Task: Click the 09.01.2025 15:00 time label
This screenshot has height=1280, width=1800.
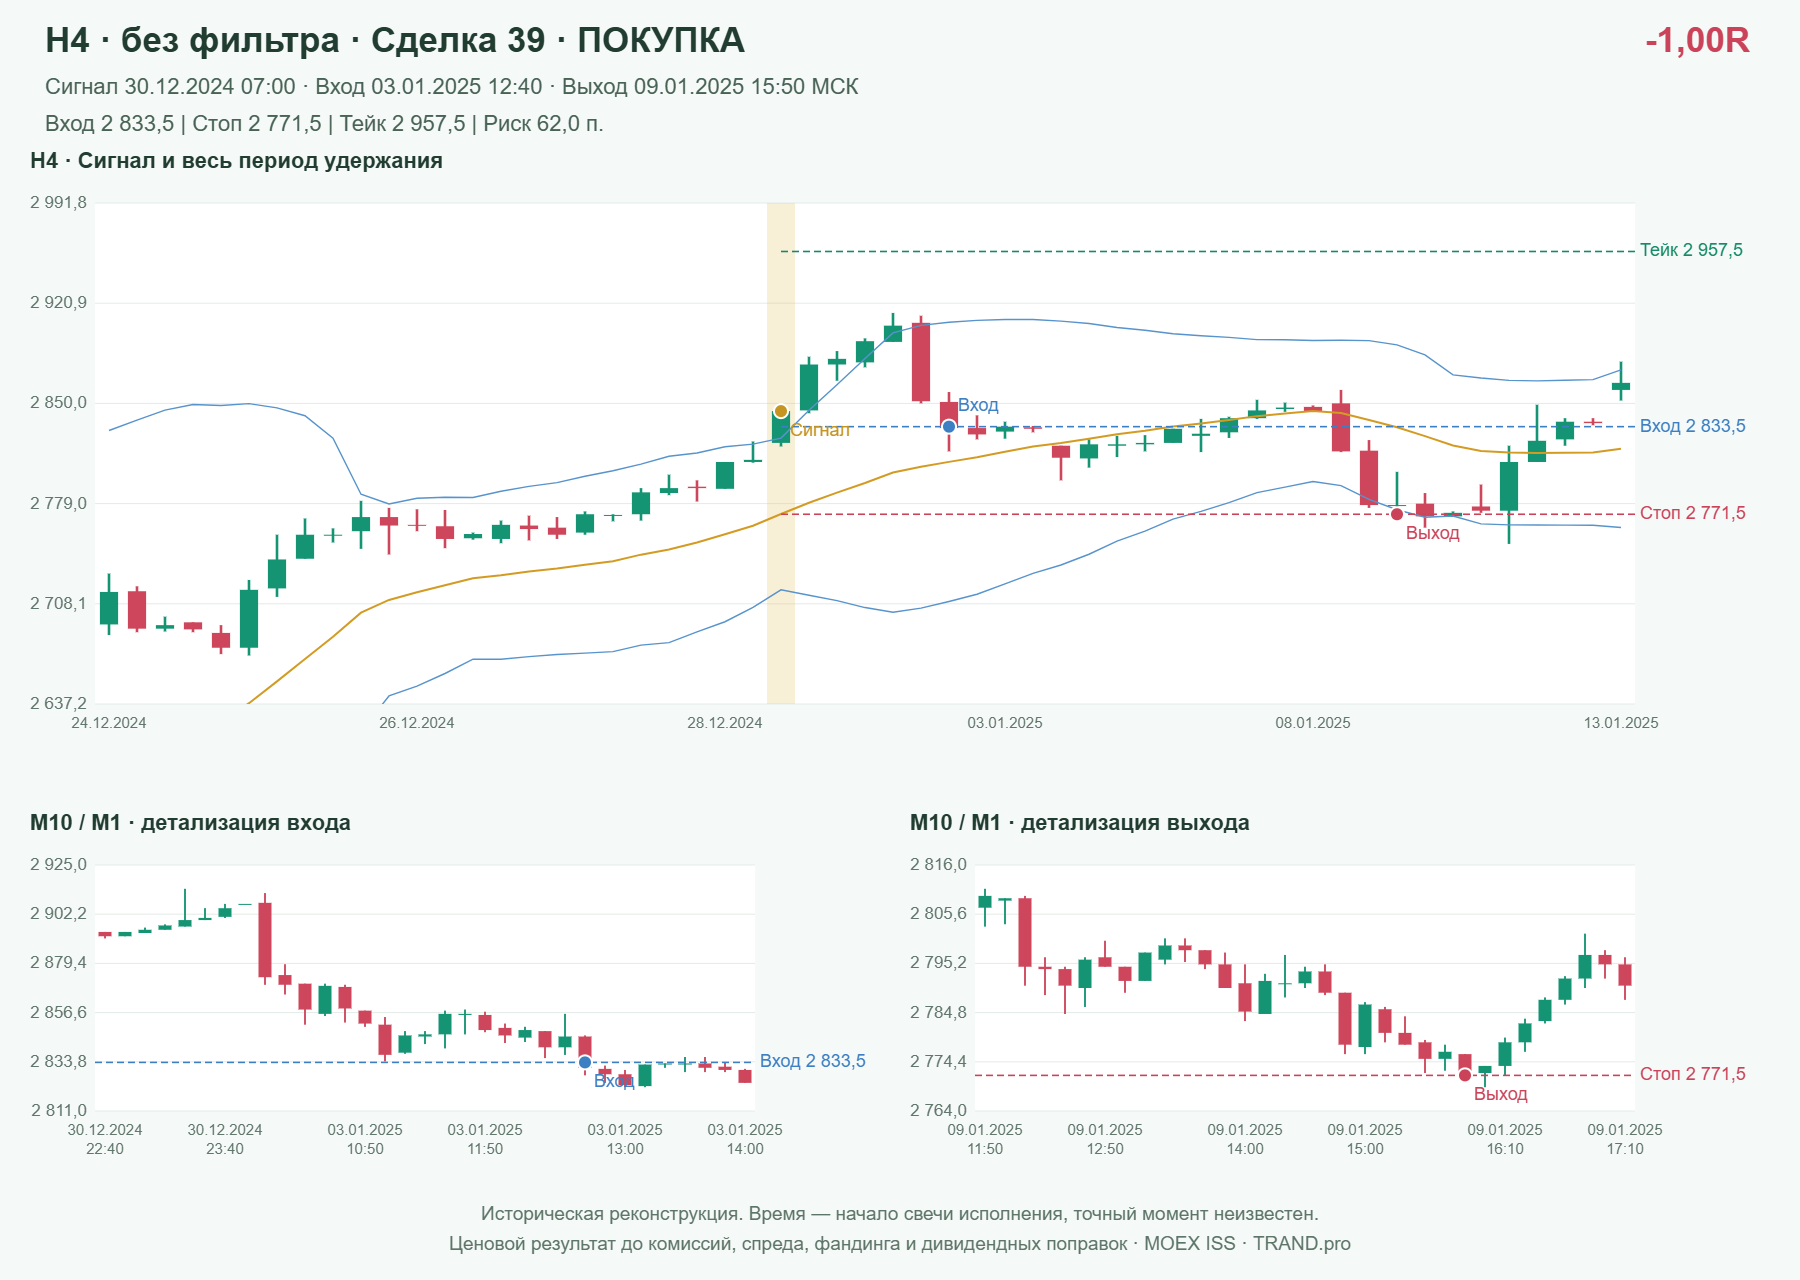Action: pyautogui.click(x=1365, y=1139)
